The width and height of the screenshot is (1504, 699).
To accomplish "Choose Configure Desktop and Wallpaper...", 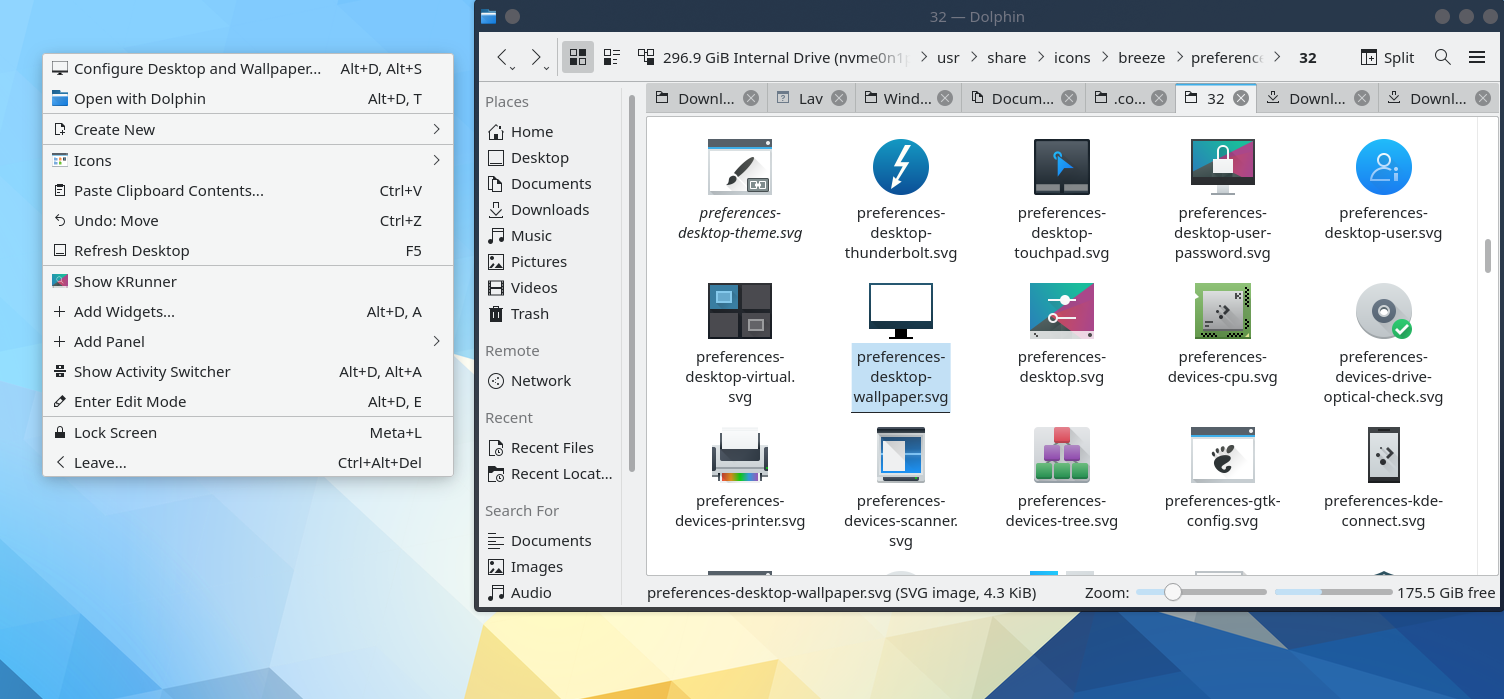I will click(x=248, y=69).
